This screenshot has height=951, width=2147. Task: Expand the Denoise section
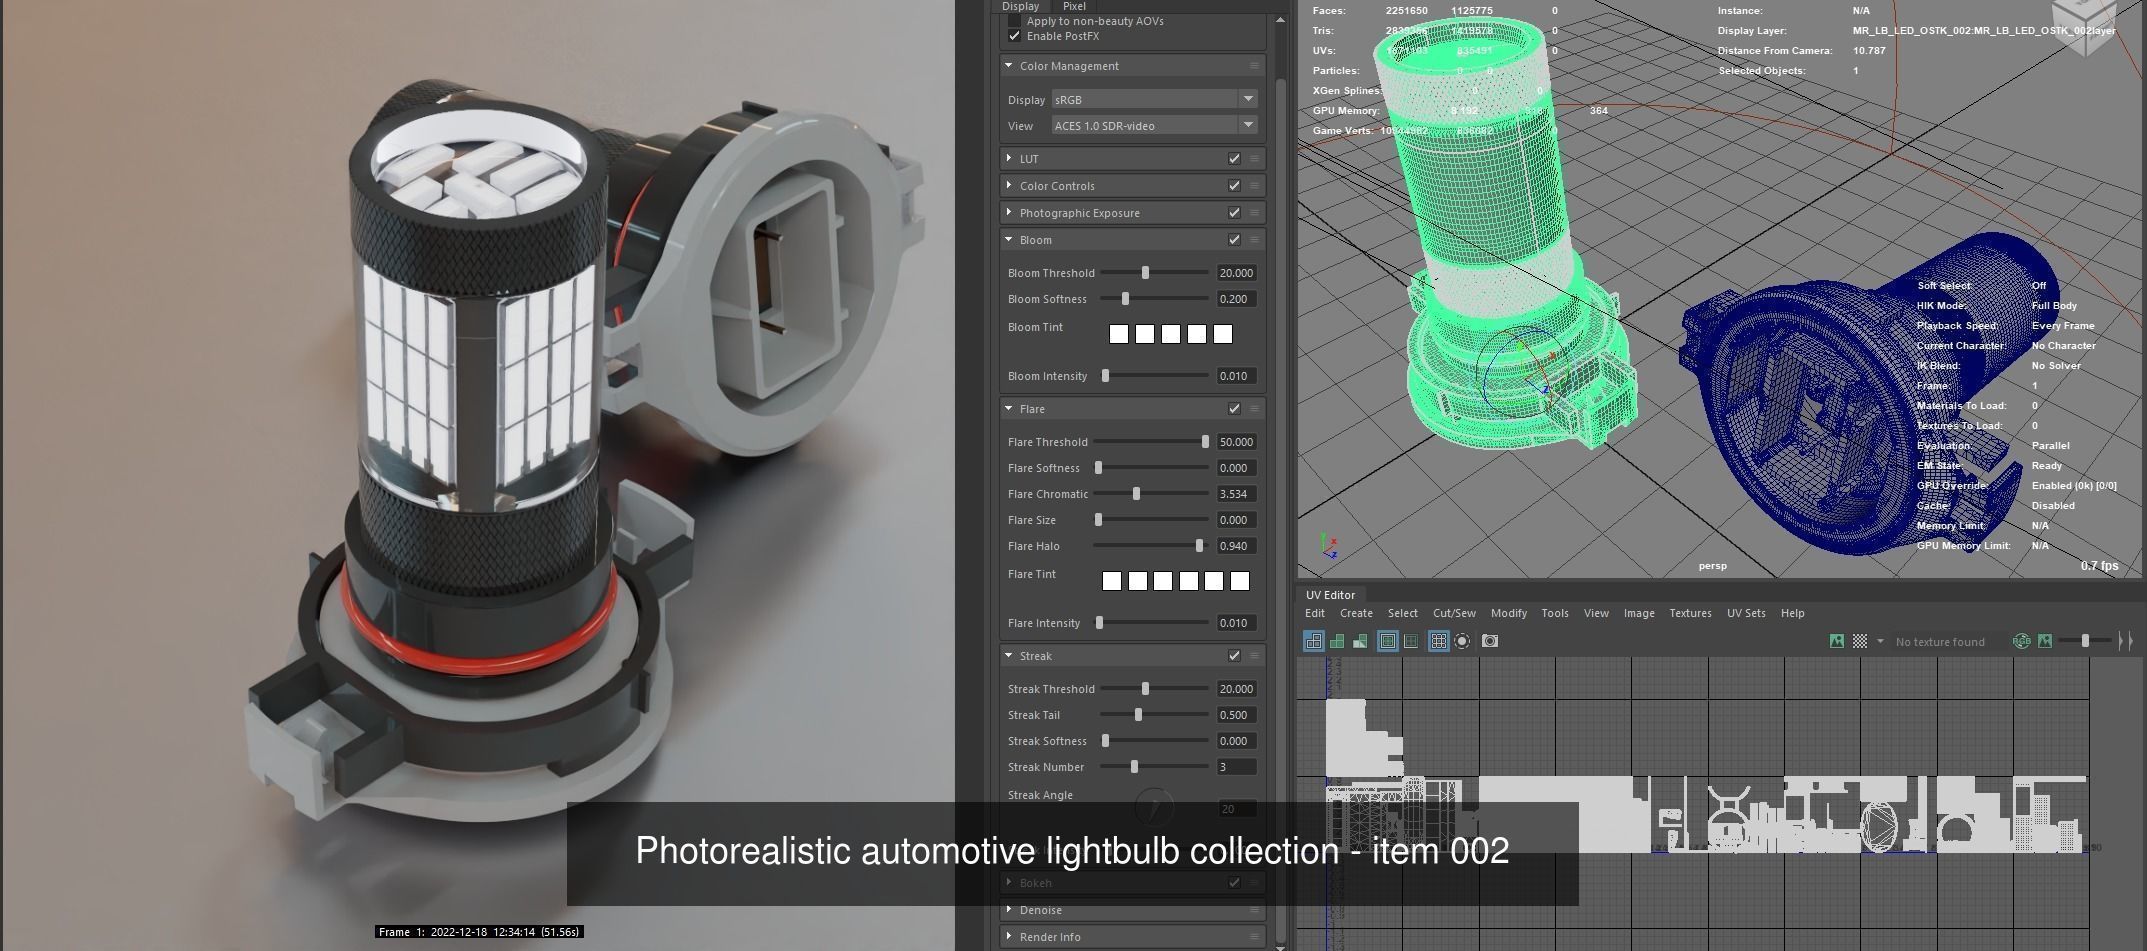pos(1008,910)
